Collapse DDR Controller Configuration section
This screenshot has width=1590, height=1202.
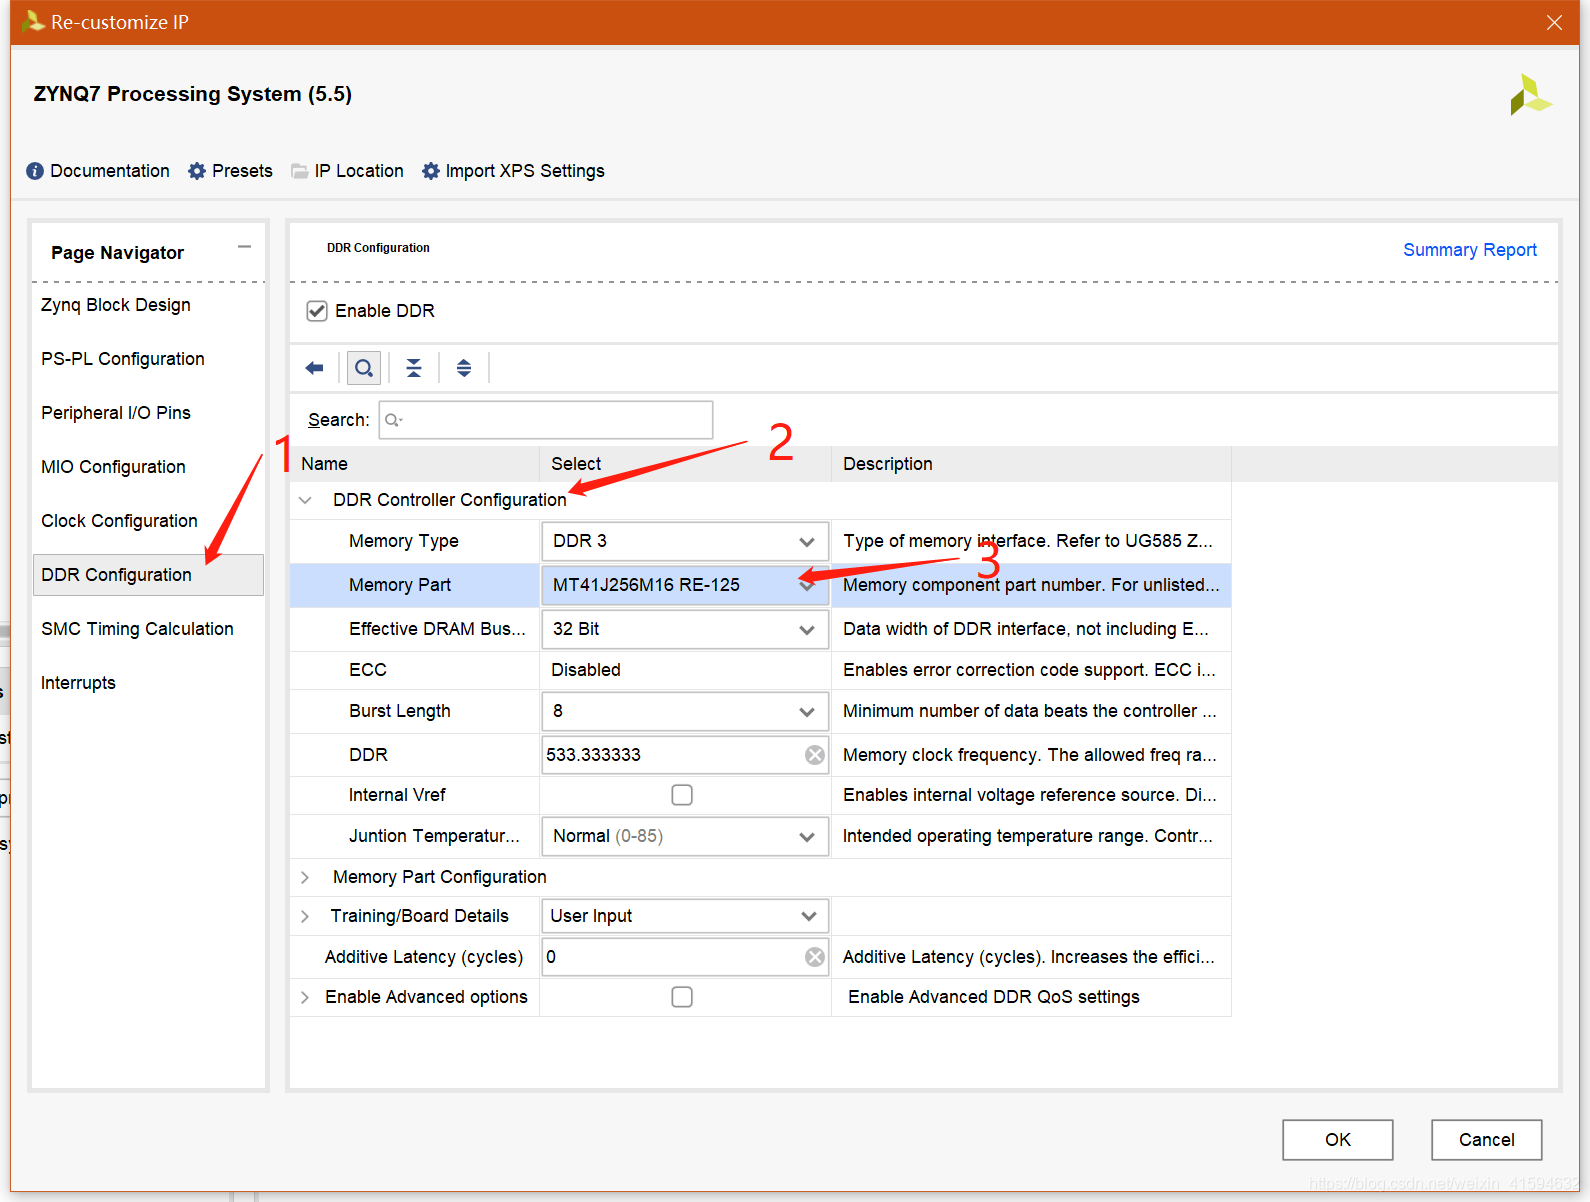click(x=305, y=500)
